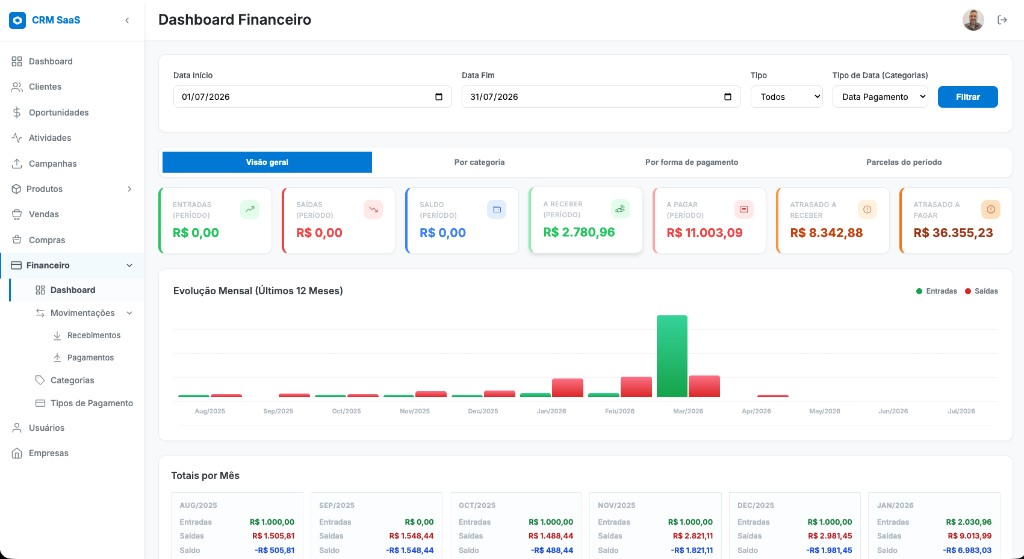
Task: Click the Dashboard Financeiro page title
Action: [234, 20]
